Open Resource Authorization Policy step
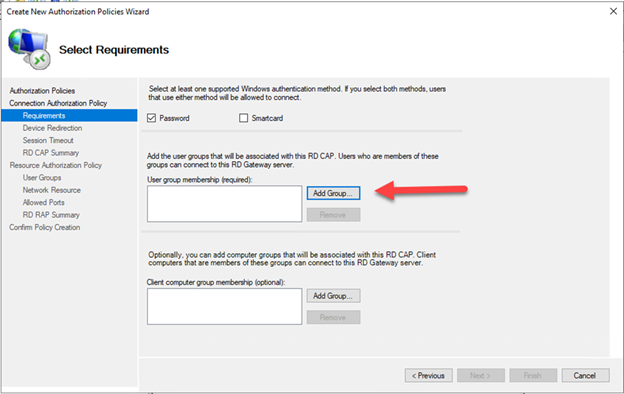 (56, 165)
